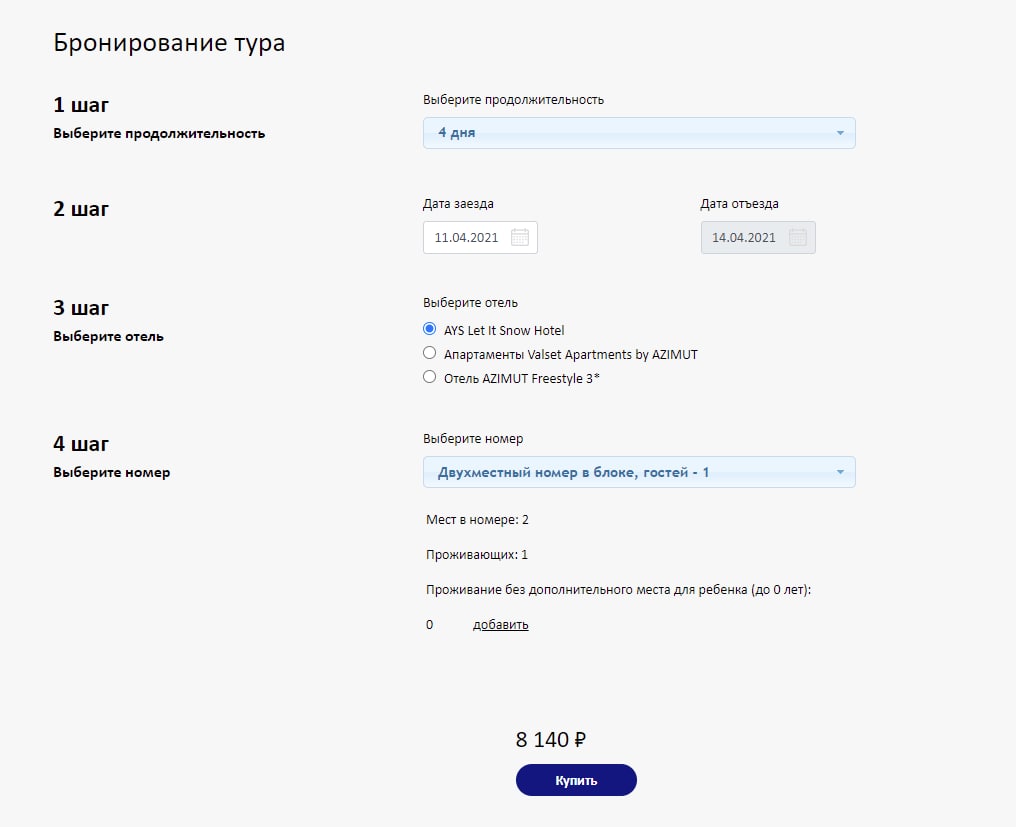Click the 'Купить' purchase button
Viewport: 1016px width, 827px height.
coord(576,780)
